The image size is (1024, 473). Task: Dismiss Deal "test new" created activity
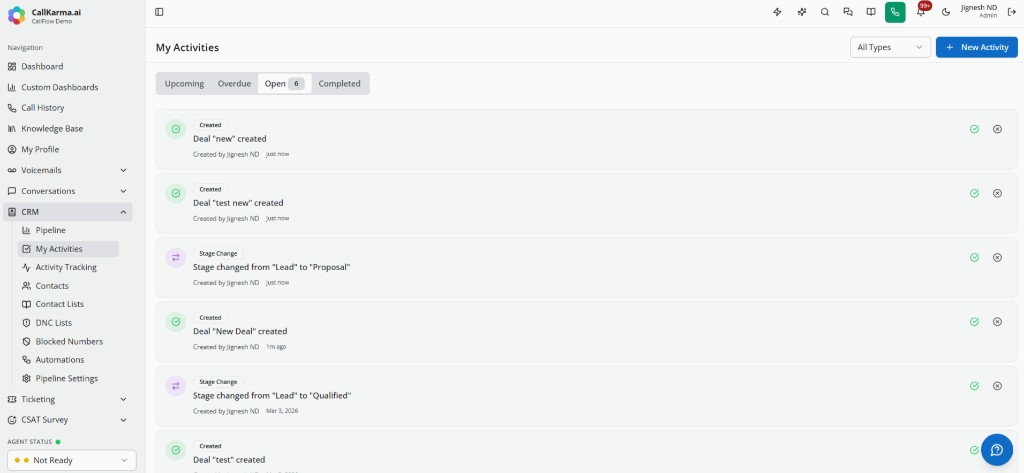pyautogui.click(x=997, y=193)
